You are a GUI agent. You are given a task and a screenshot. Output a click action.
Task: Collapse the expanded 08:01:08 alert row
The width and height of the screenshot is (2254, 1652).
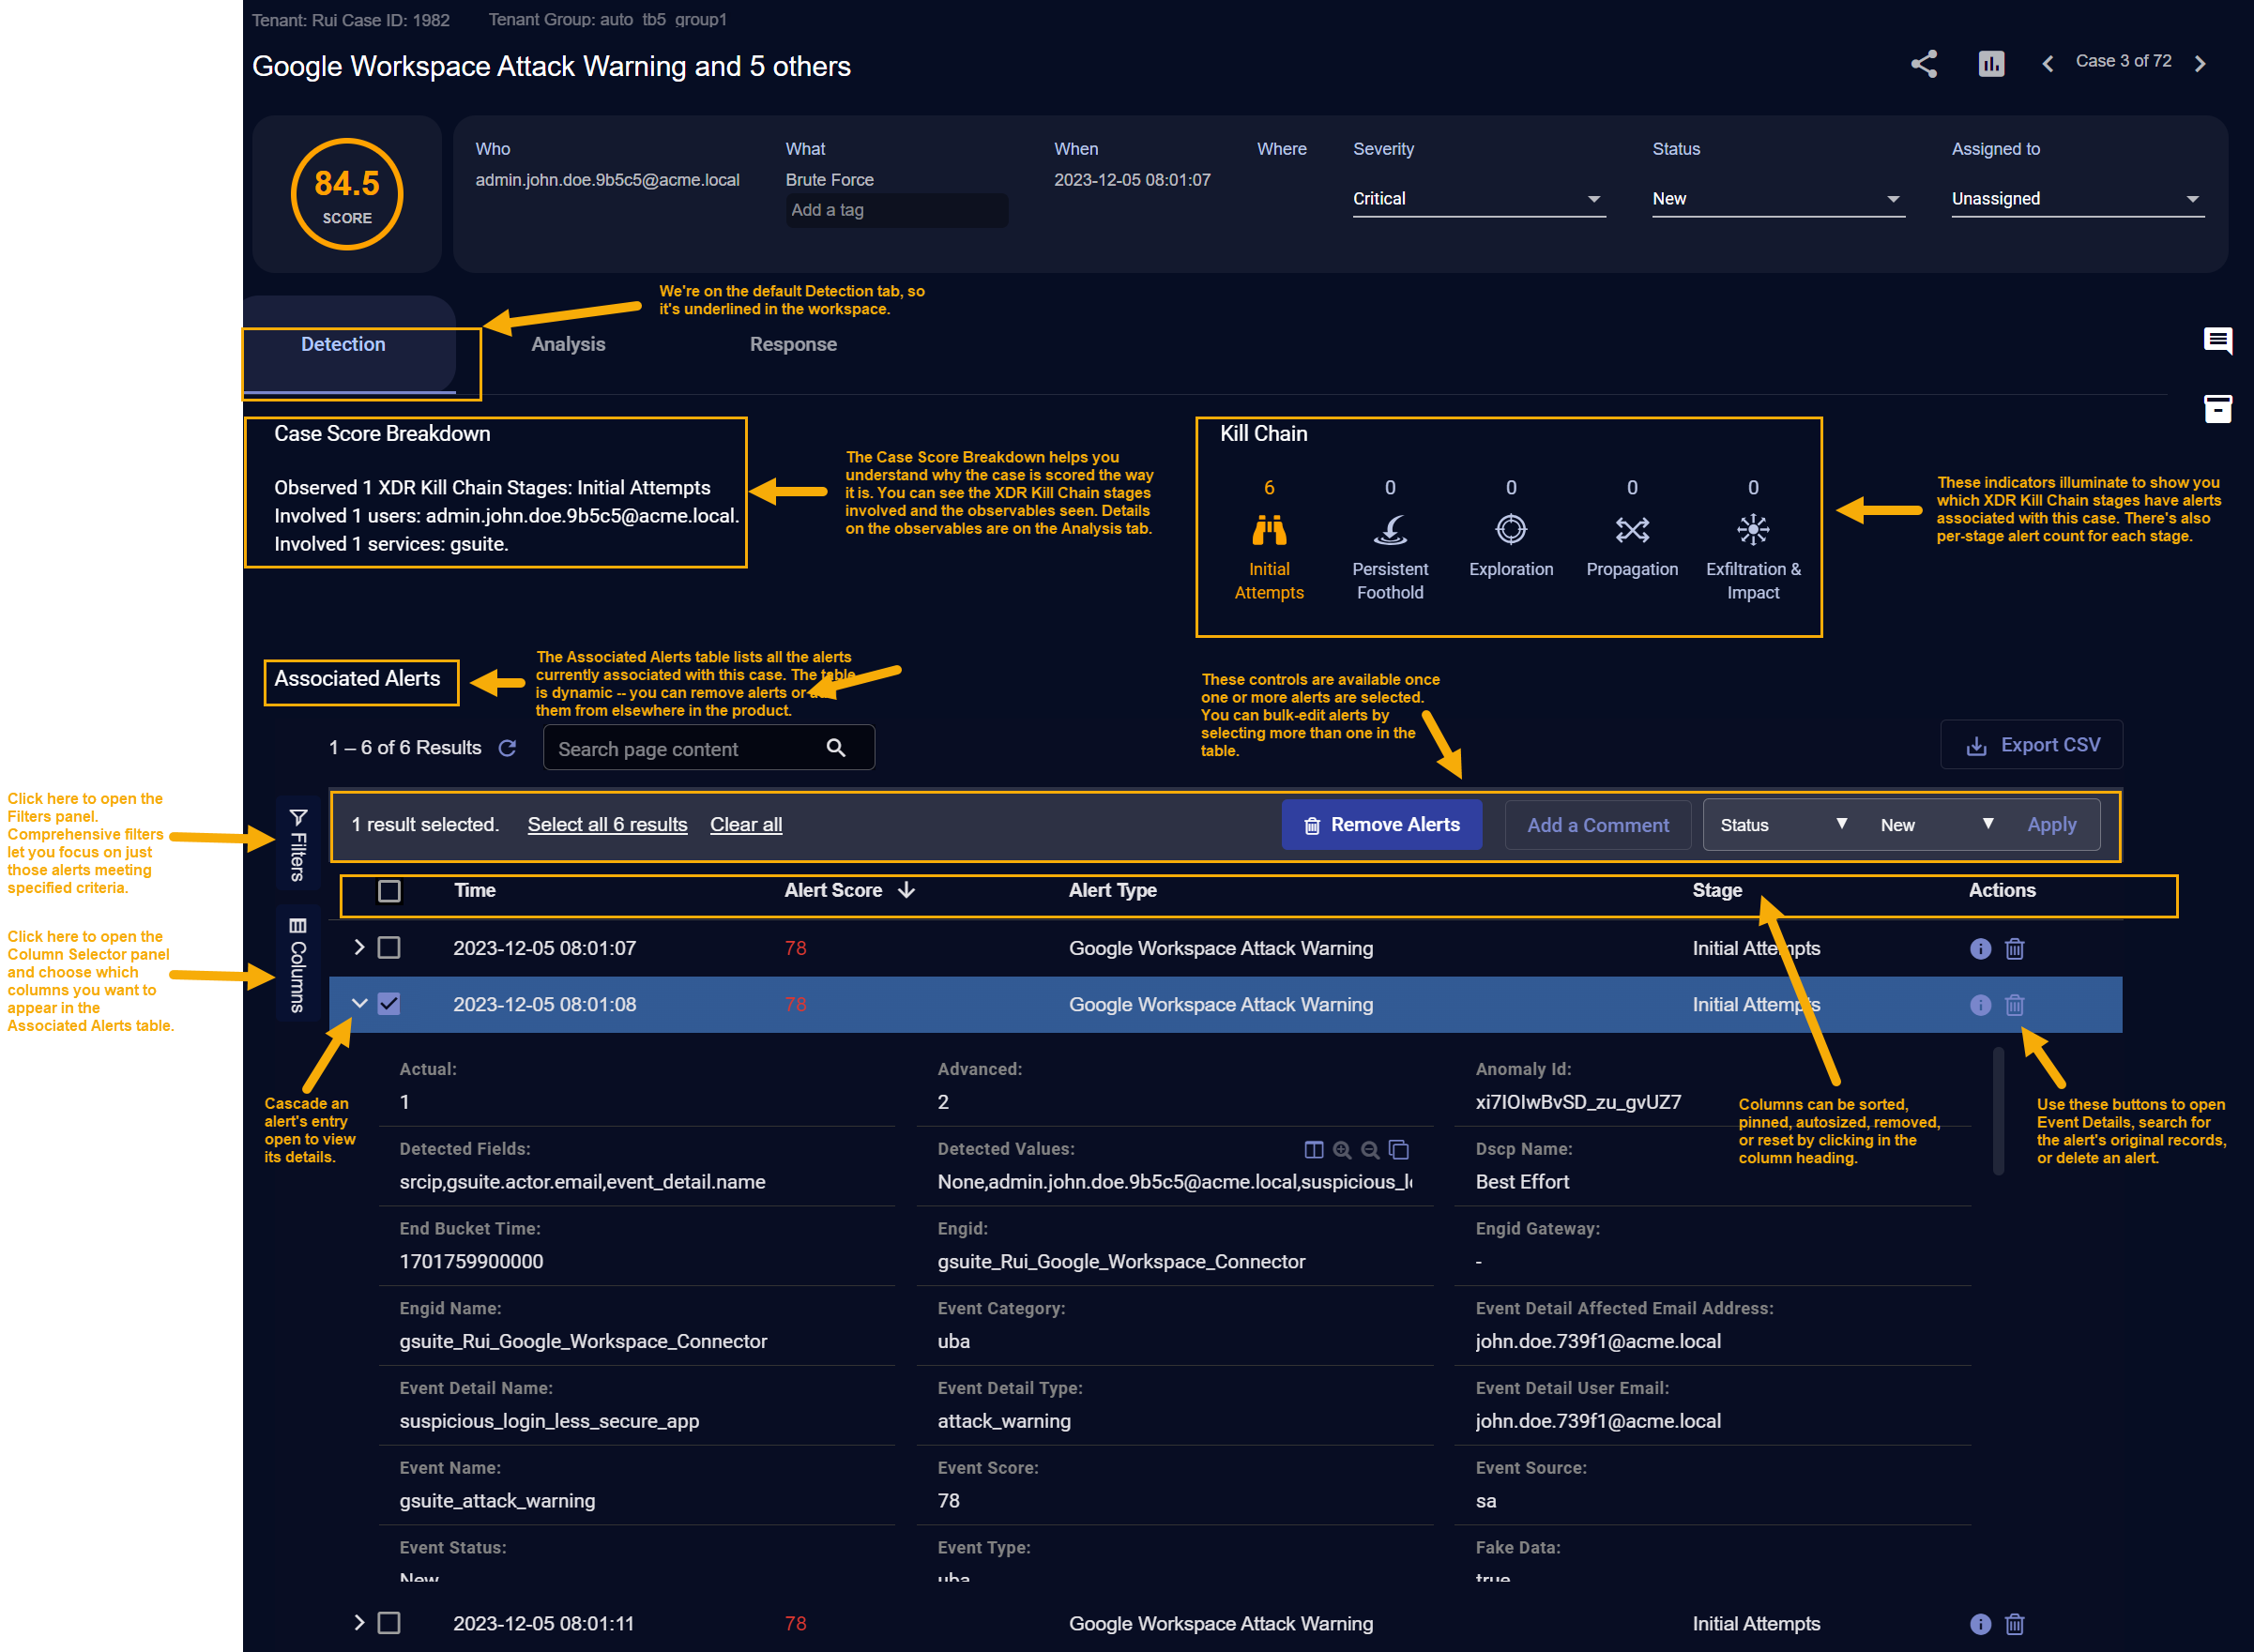click(360, 1004)
